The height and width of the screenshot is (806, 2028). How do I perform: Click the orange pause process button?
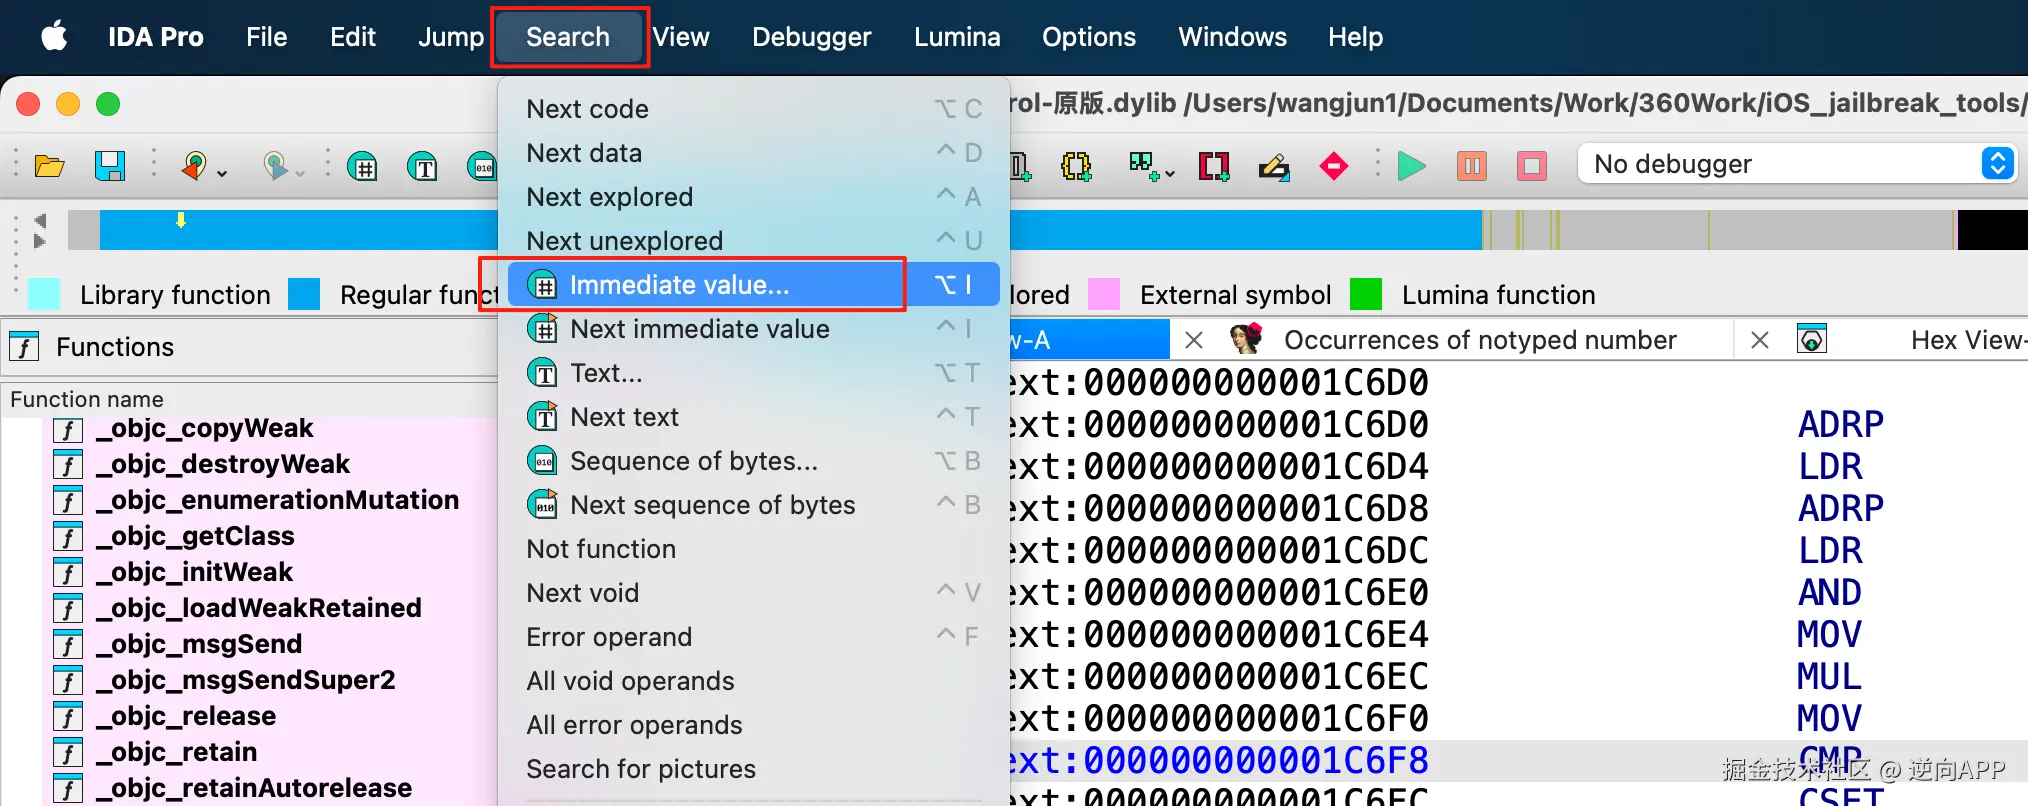click(1471, 166)
